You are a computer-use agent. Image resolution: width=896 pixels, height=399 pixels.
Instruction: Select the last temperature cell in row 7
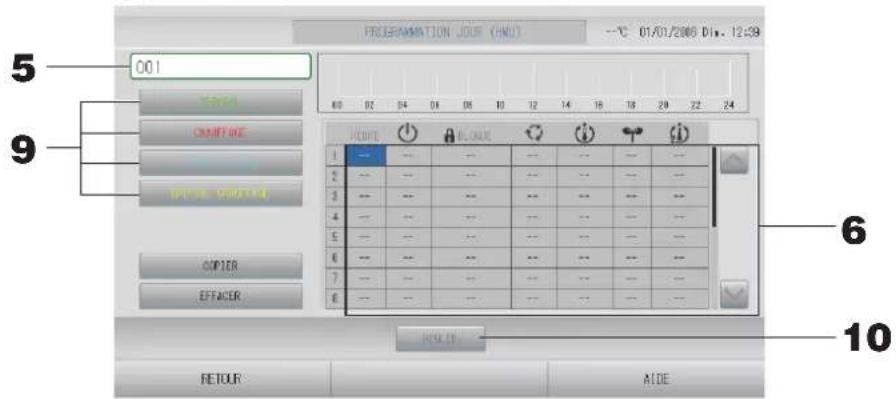(680, 278)
